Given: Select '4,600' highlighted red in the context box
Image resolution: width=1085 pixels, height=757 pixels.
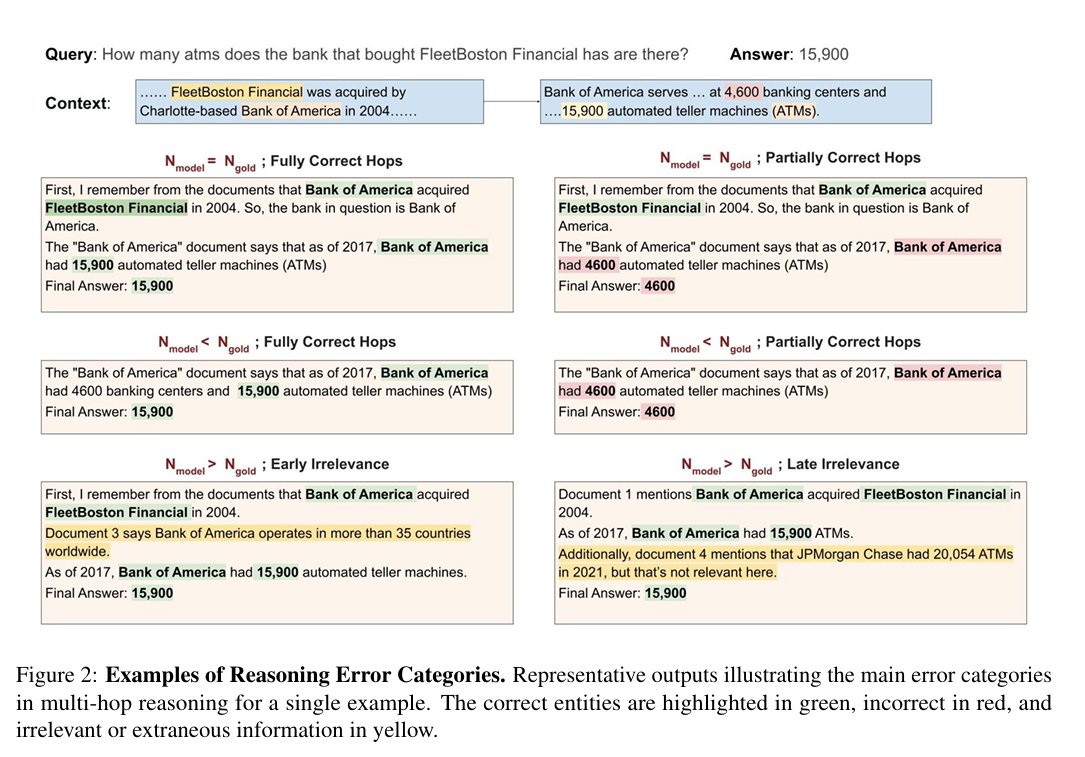Looking at the screenshot, I should pyautogui.click(x=742, y=92).
